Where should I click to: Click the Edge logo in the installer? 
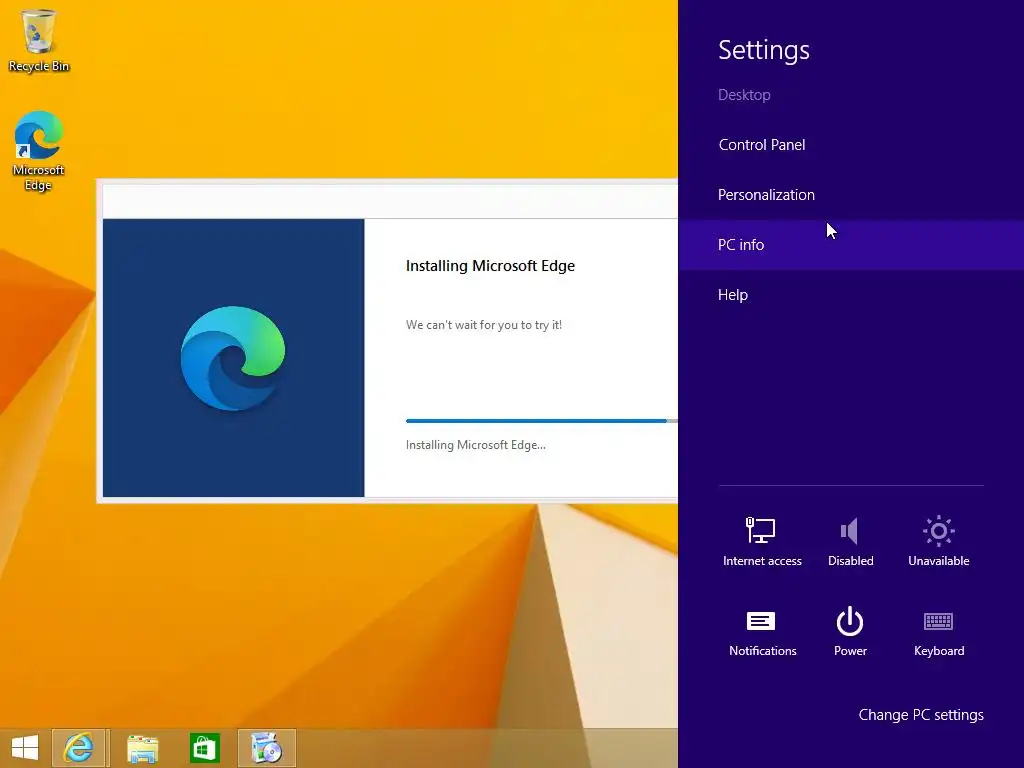coord(233,358)
